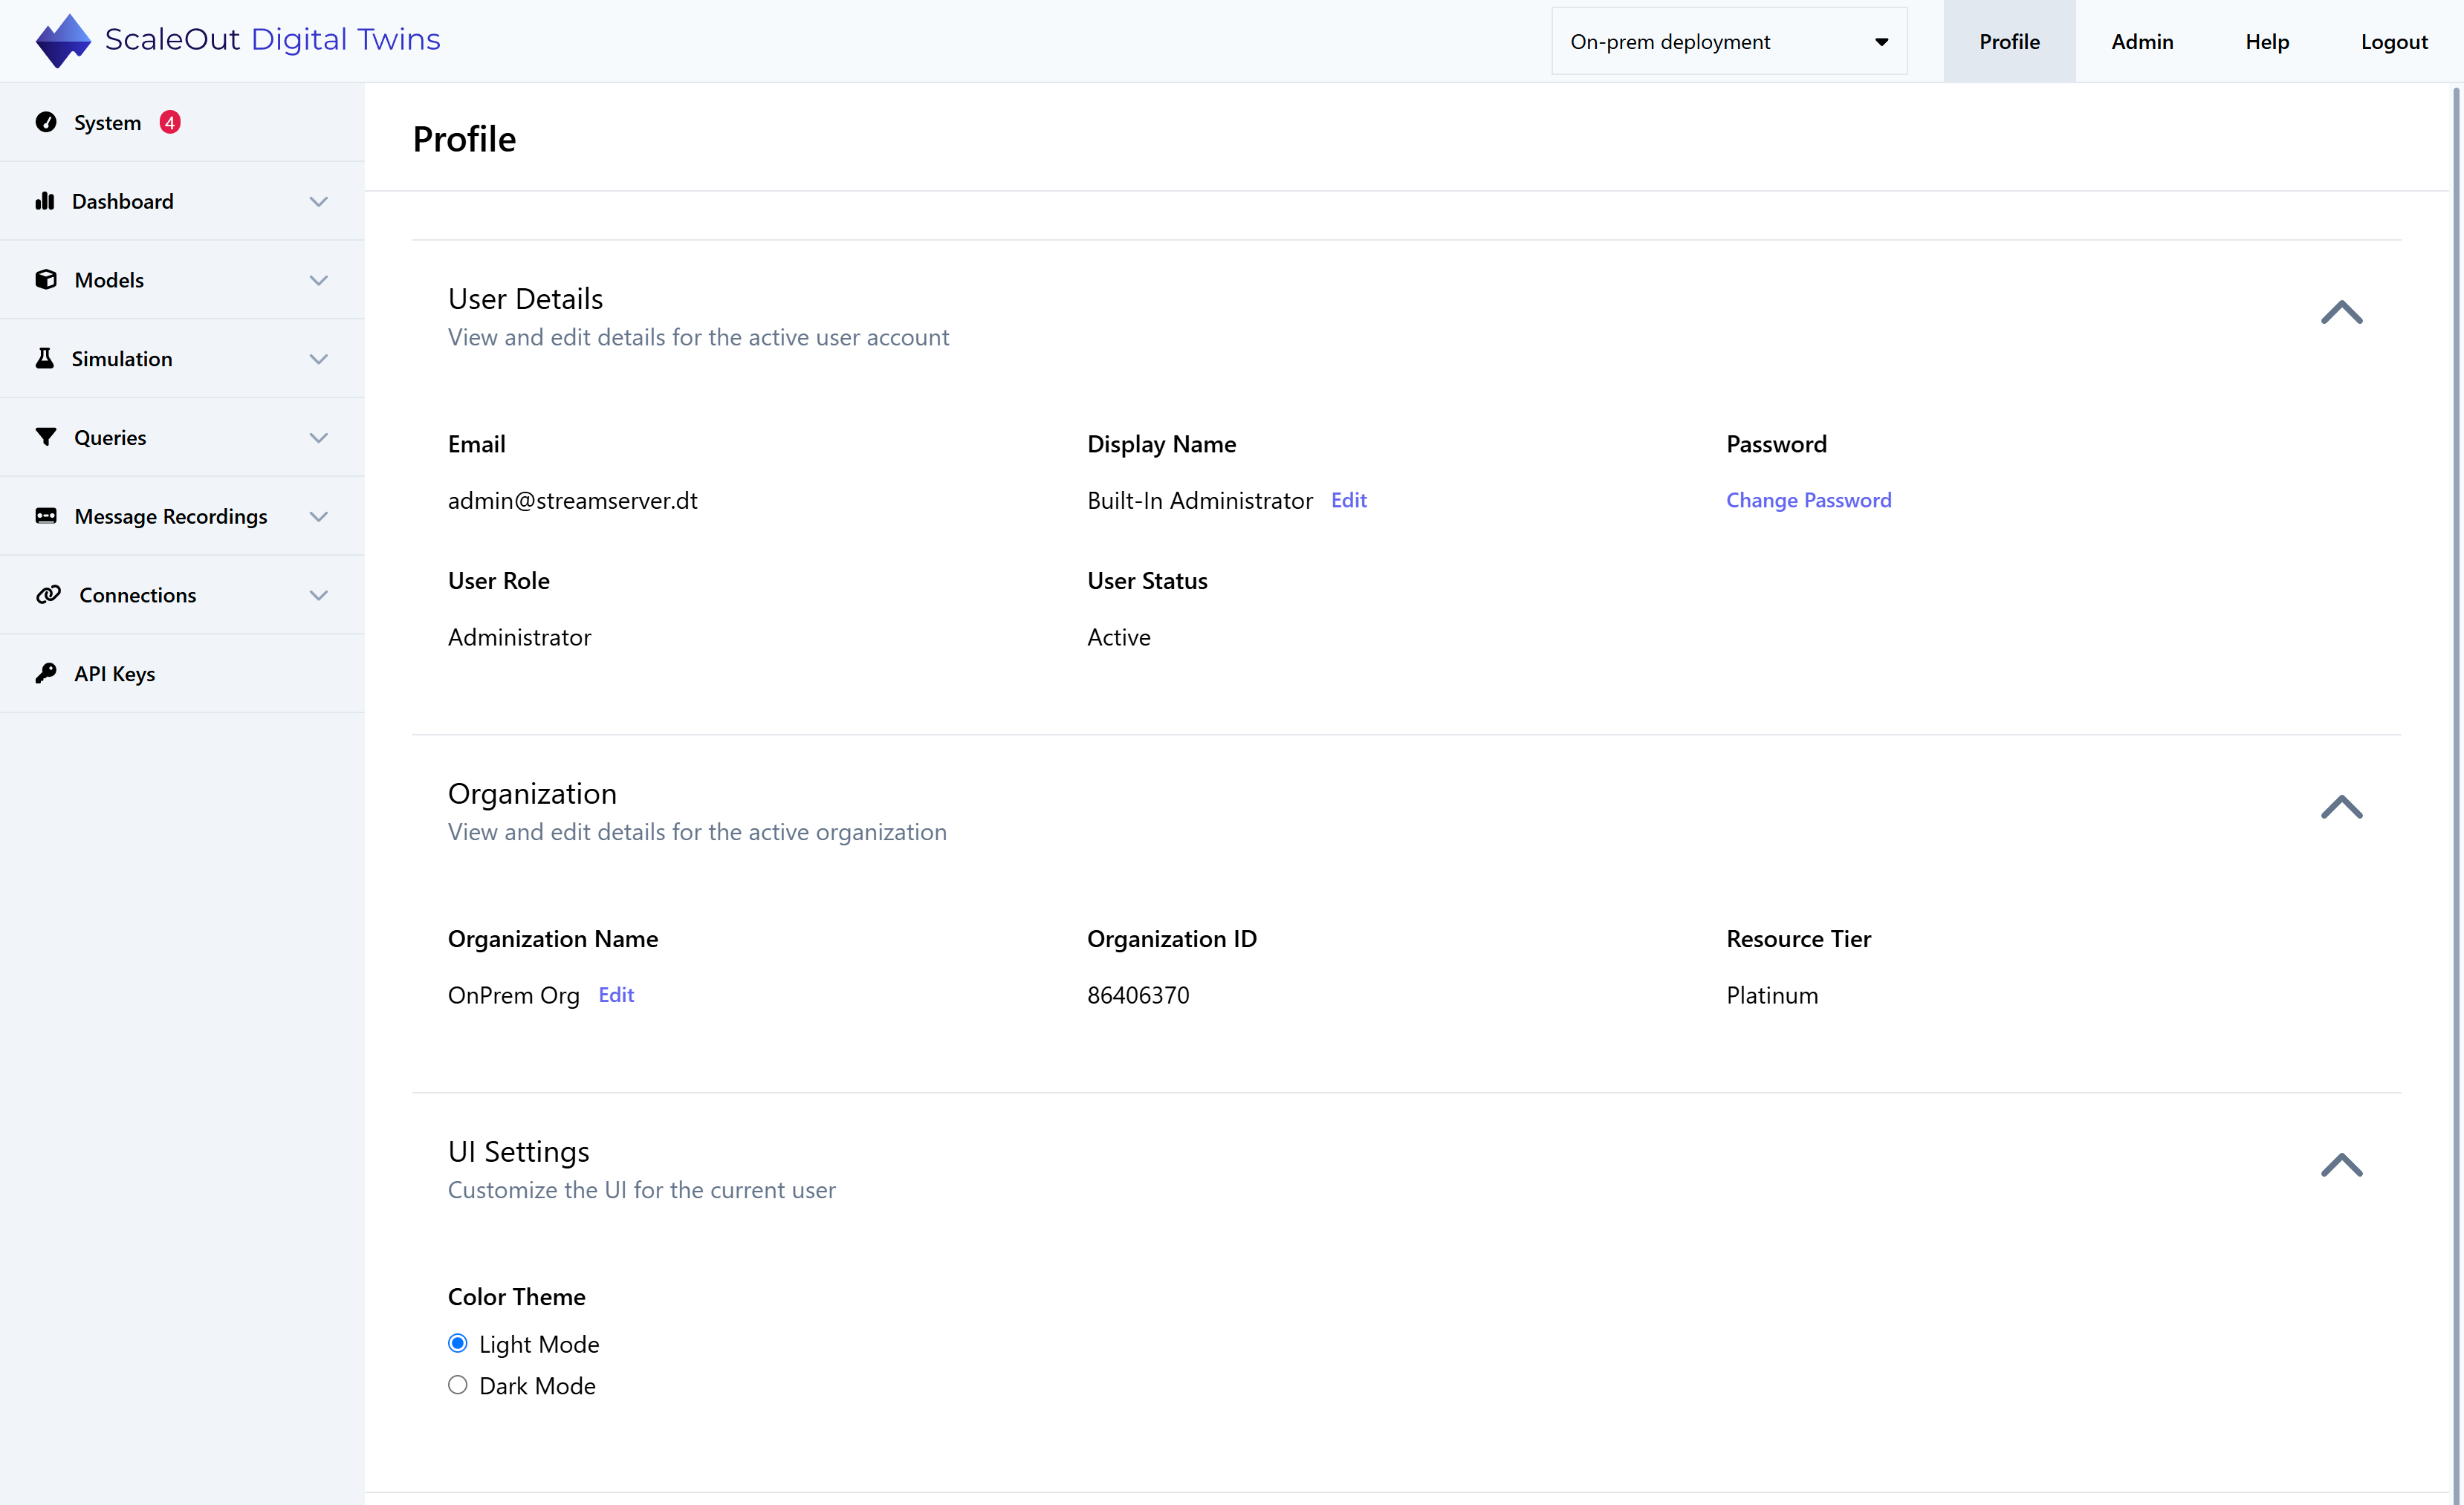Click the Light Mode label text
This screenshot has width=2464, height=1505.
click(539, 1344)
